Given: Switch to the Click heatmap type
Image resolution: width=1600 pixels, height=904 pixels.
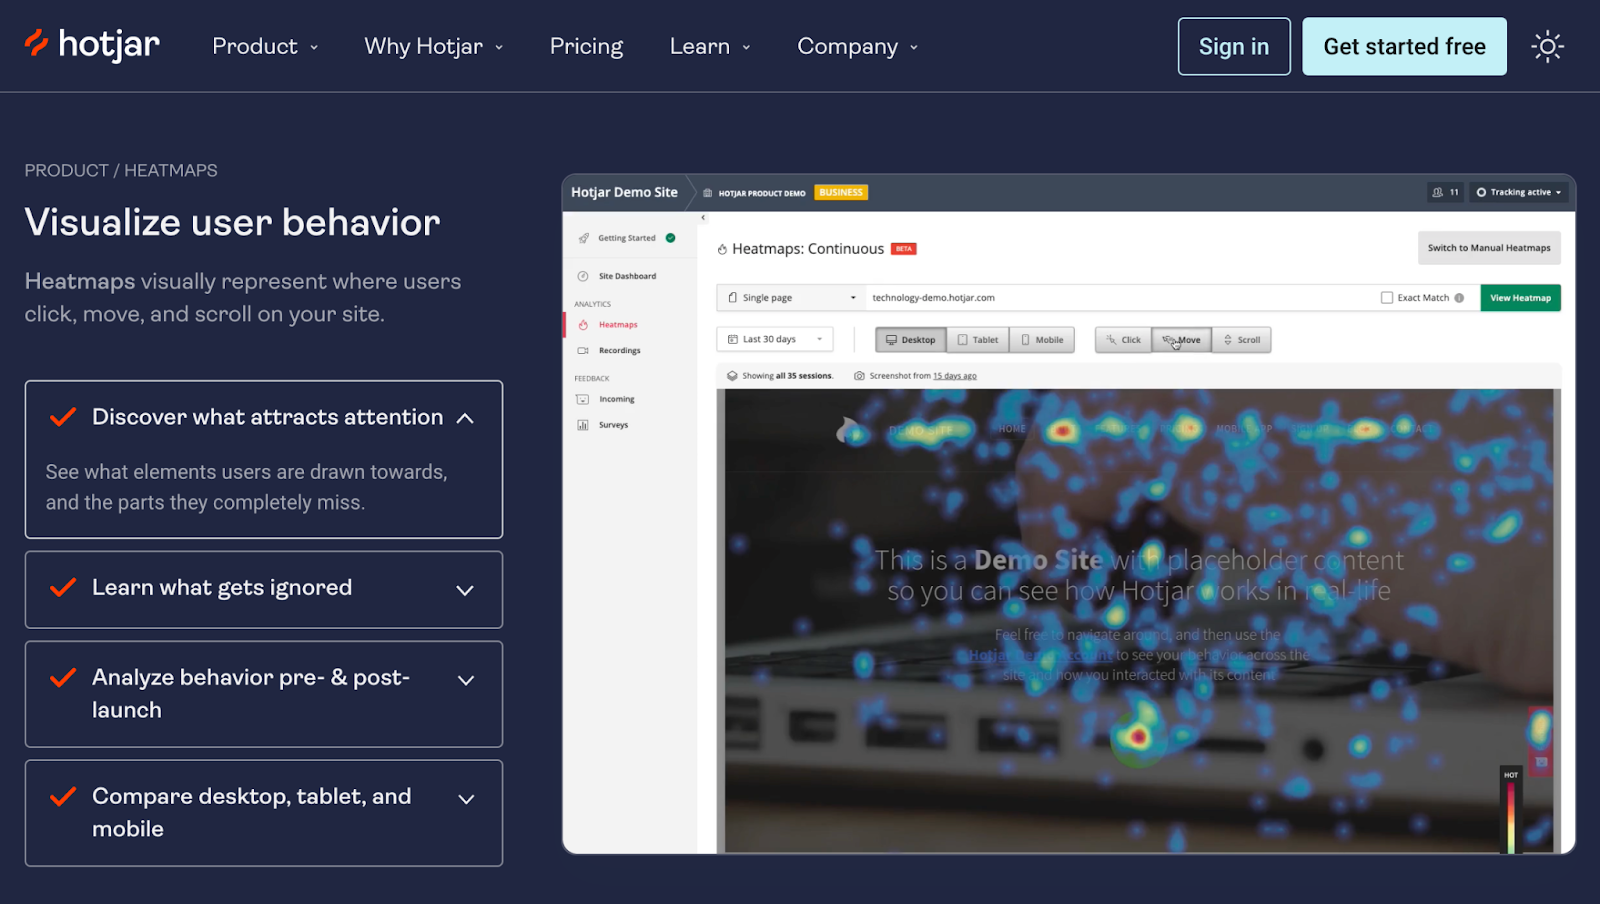Looking at the screenshot, I should 1123,340.
